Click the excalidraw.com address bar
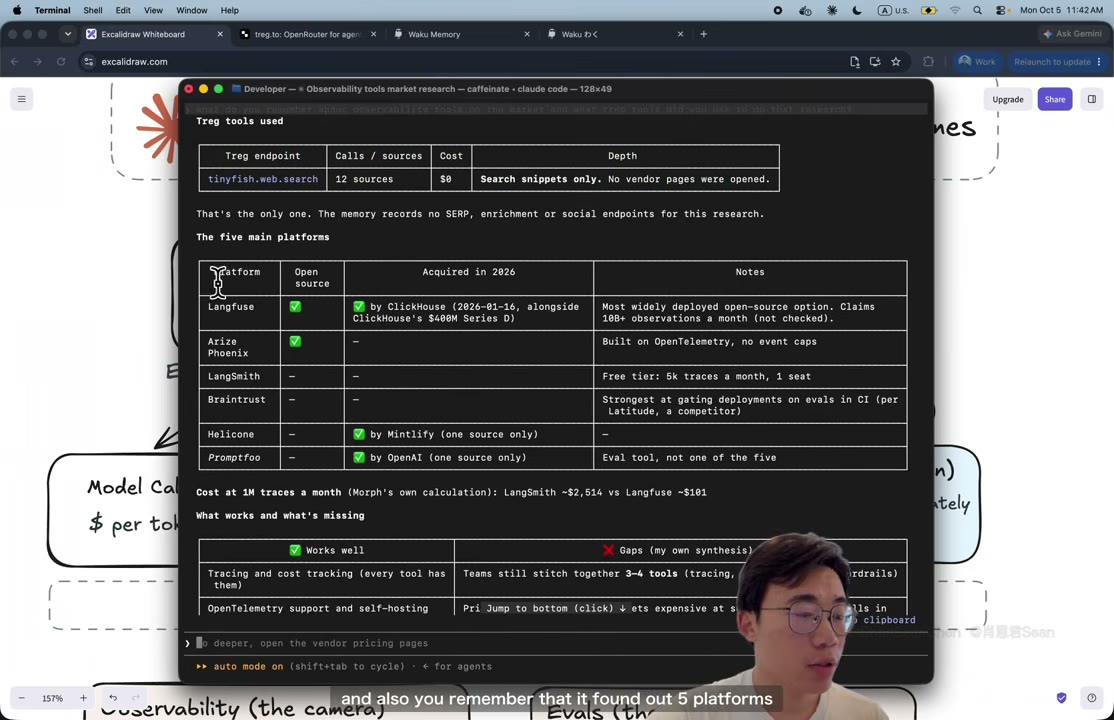This screenshot has height=720, width=1114. tap(462, 62)
